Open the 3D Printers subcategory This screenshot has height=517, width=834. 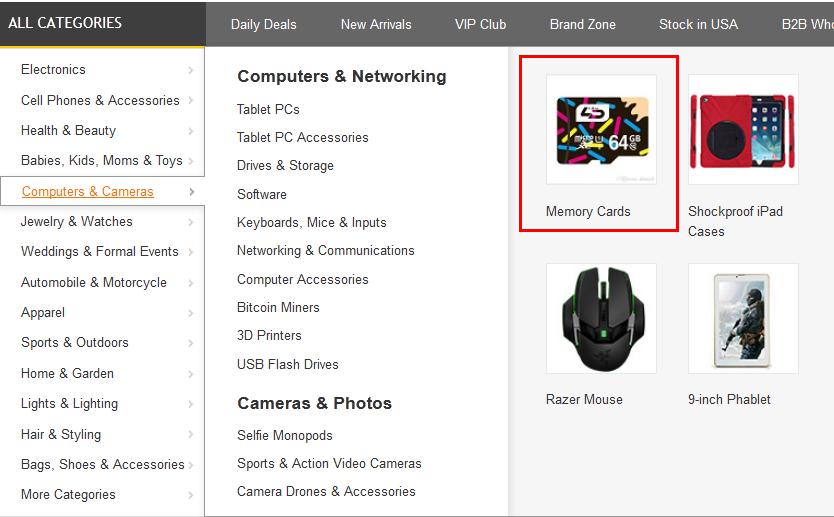269,335
